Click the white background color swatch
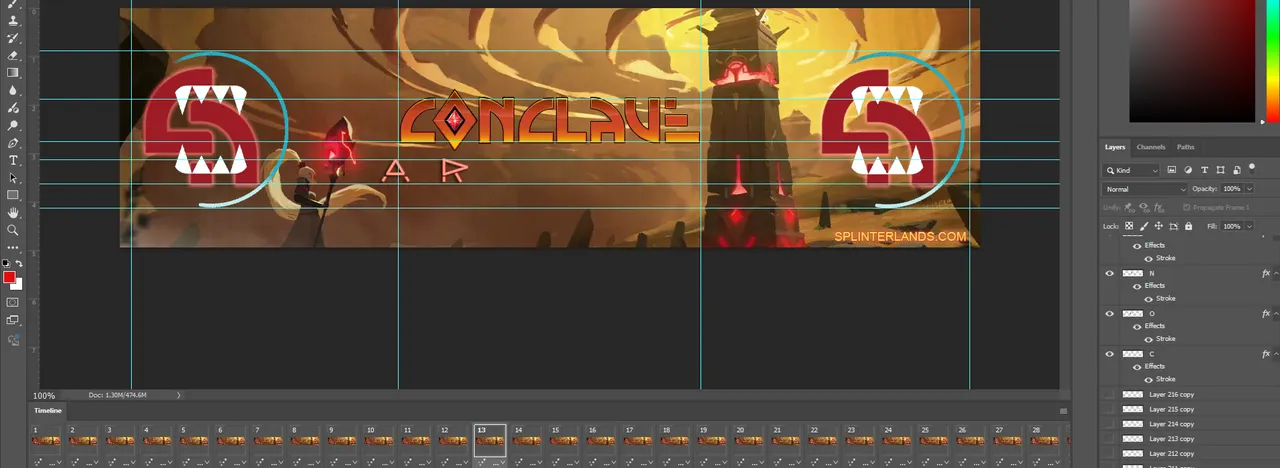Screen dimensions: 1280x468 pyautogui.click(x=18, y=285)
